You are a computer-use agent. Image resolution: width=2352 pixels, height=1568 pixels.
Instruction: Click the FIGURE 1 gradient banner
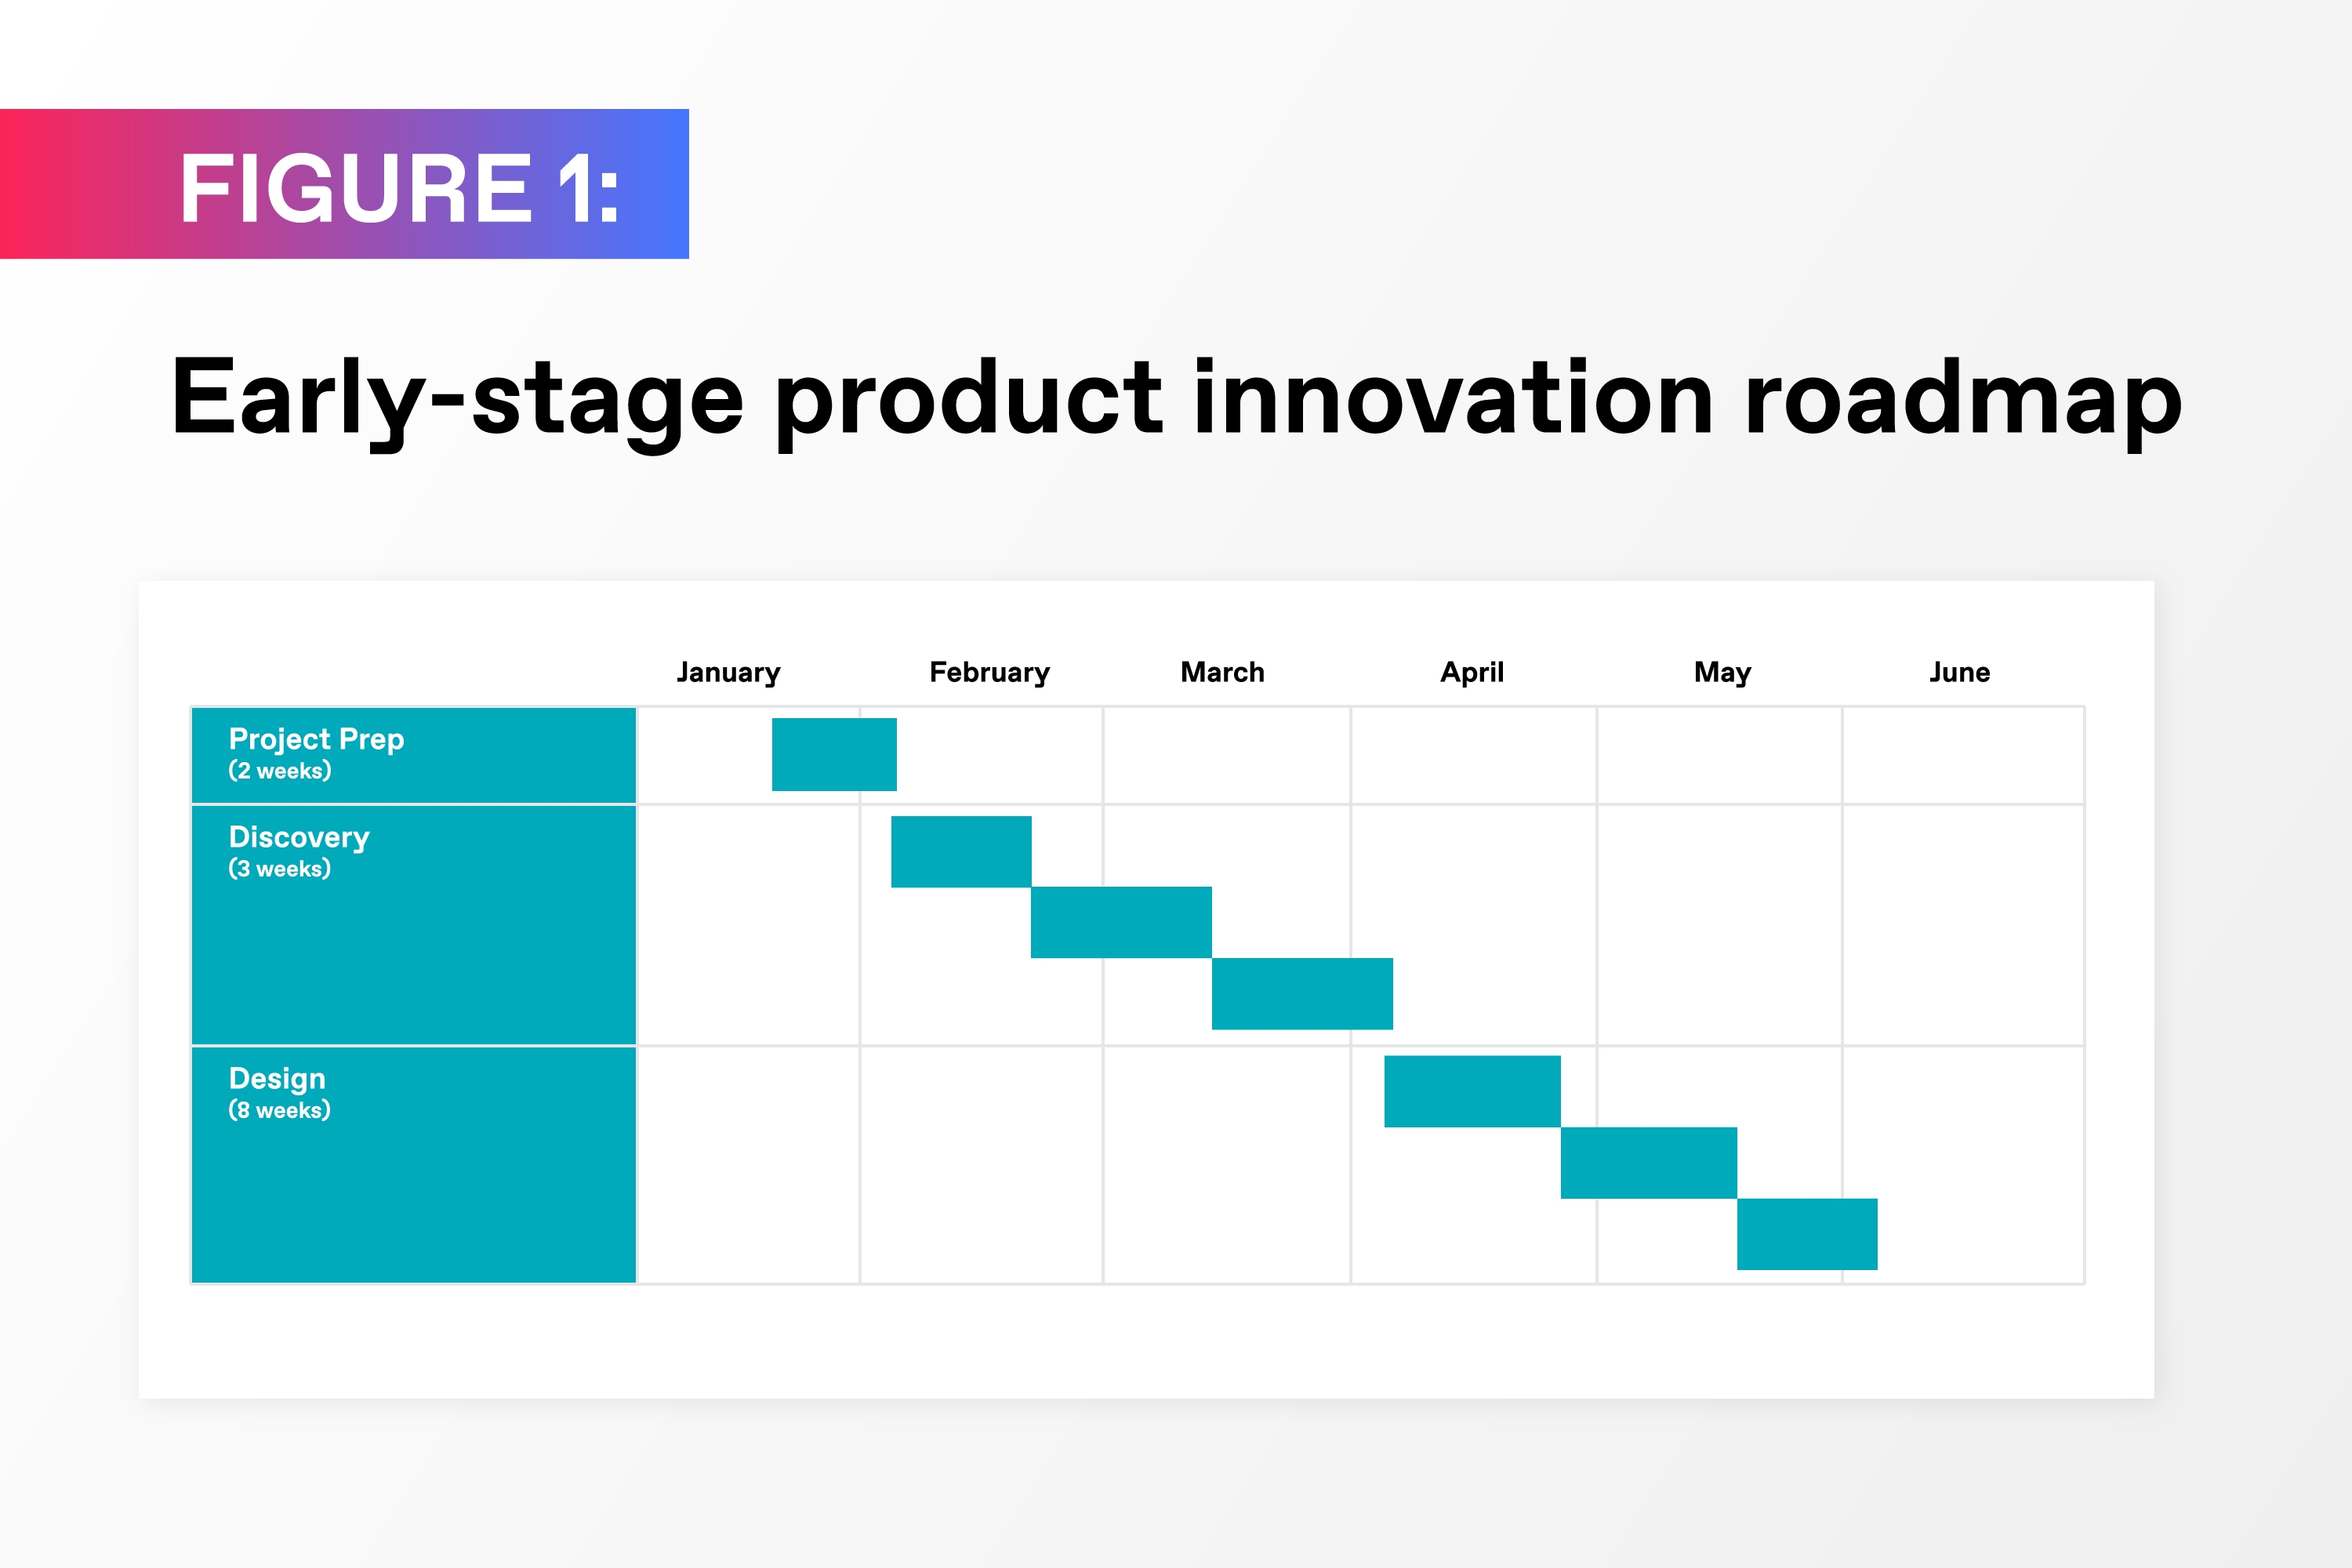pos(344,184)
